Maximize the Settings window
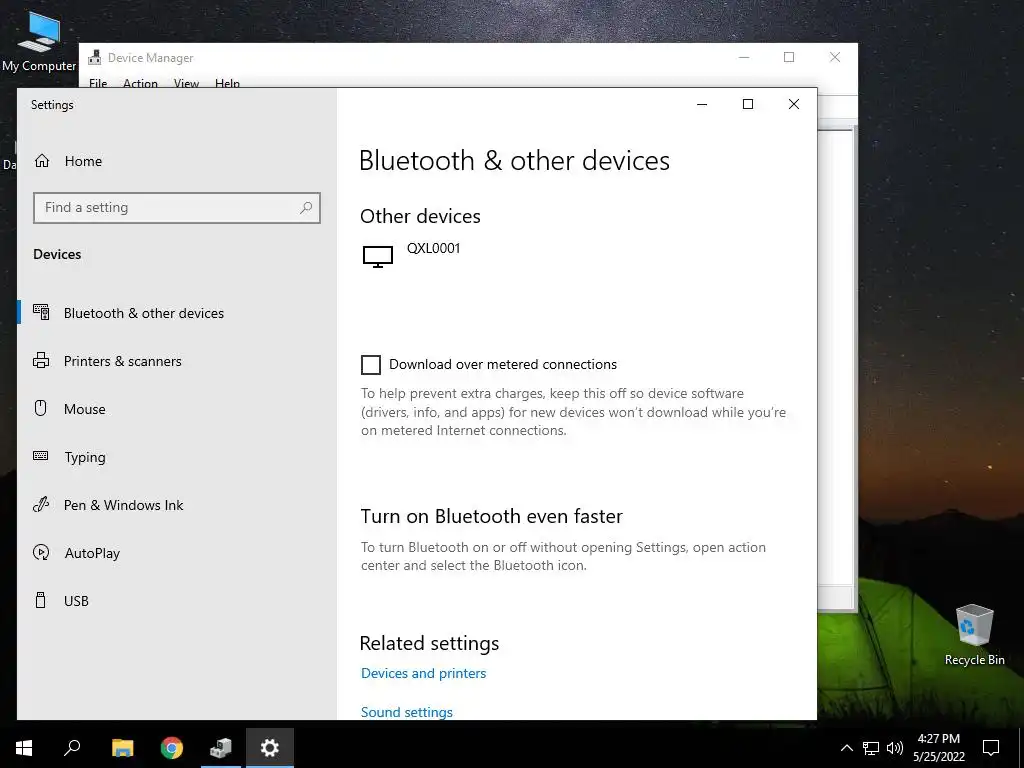 point(748,104)
